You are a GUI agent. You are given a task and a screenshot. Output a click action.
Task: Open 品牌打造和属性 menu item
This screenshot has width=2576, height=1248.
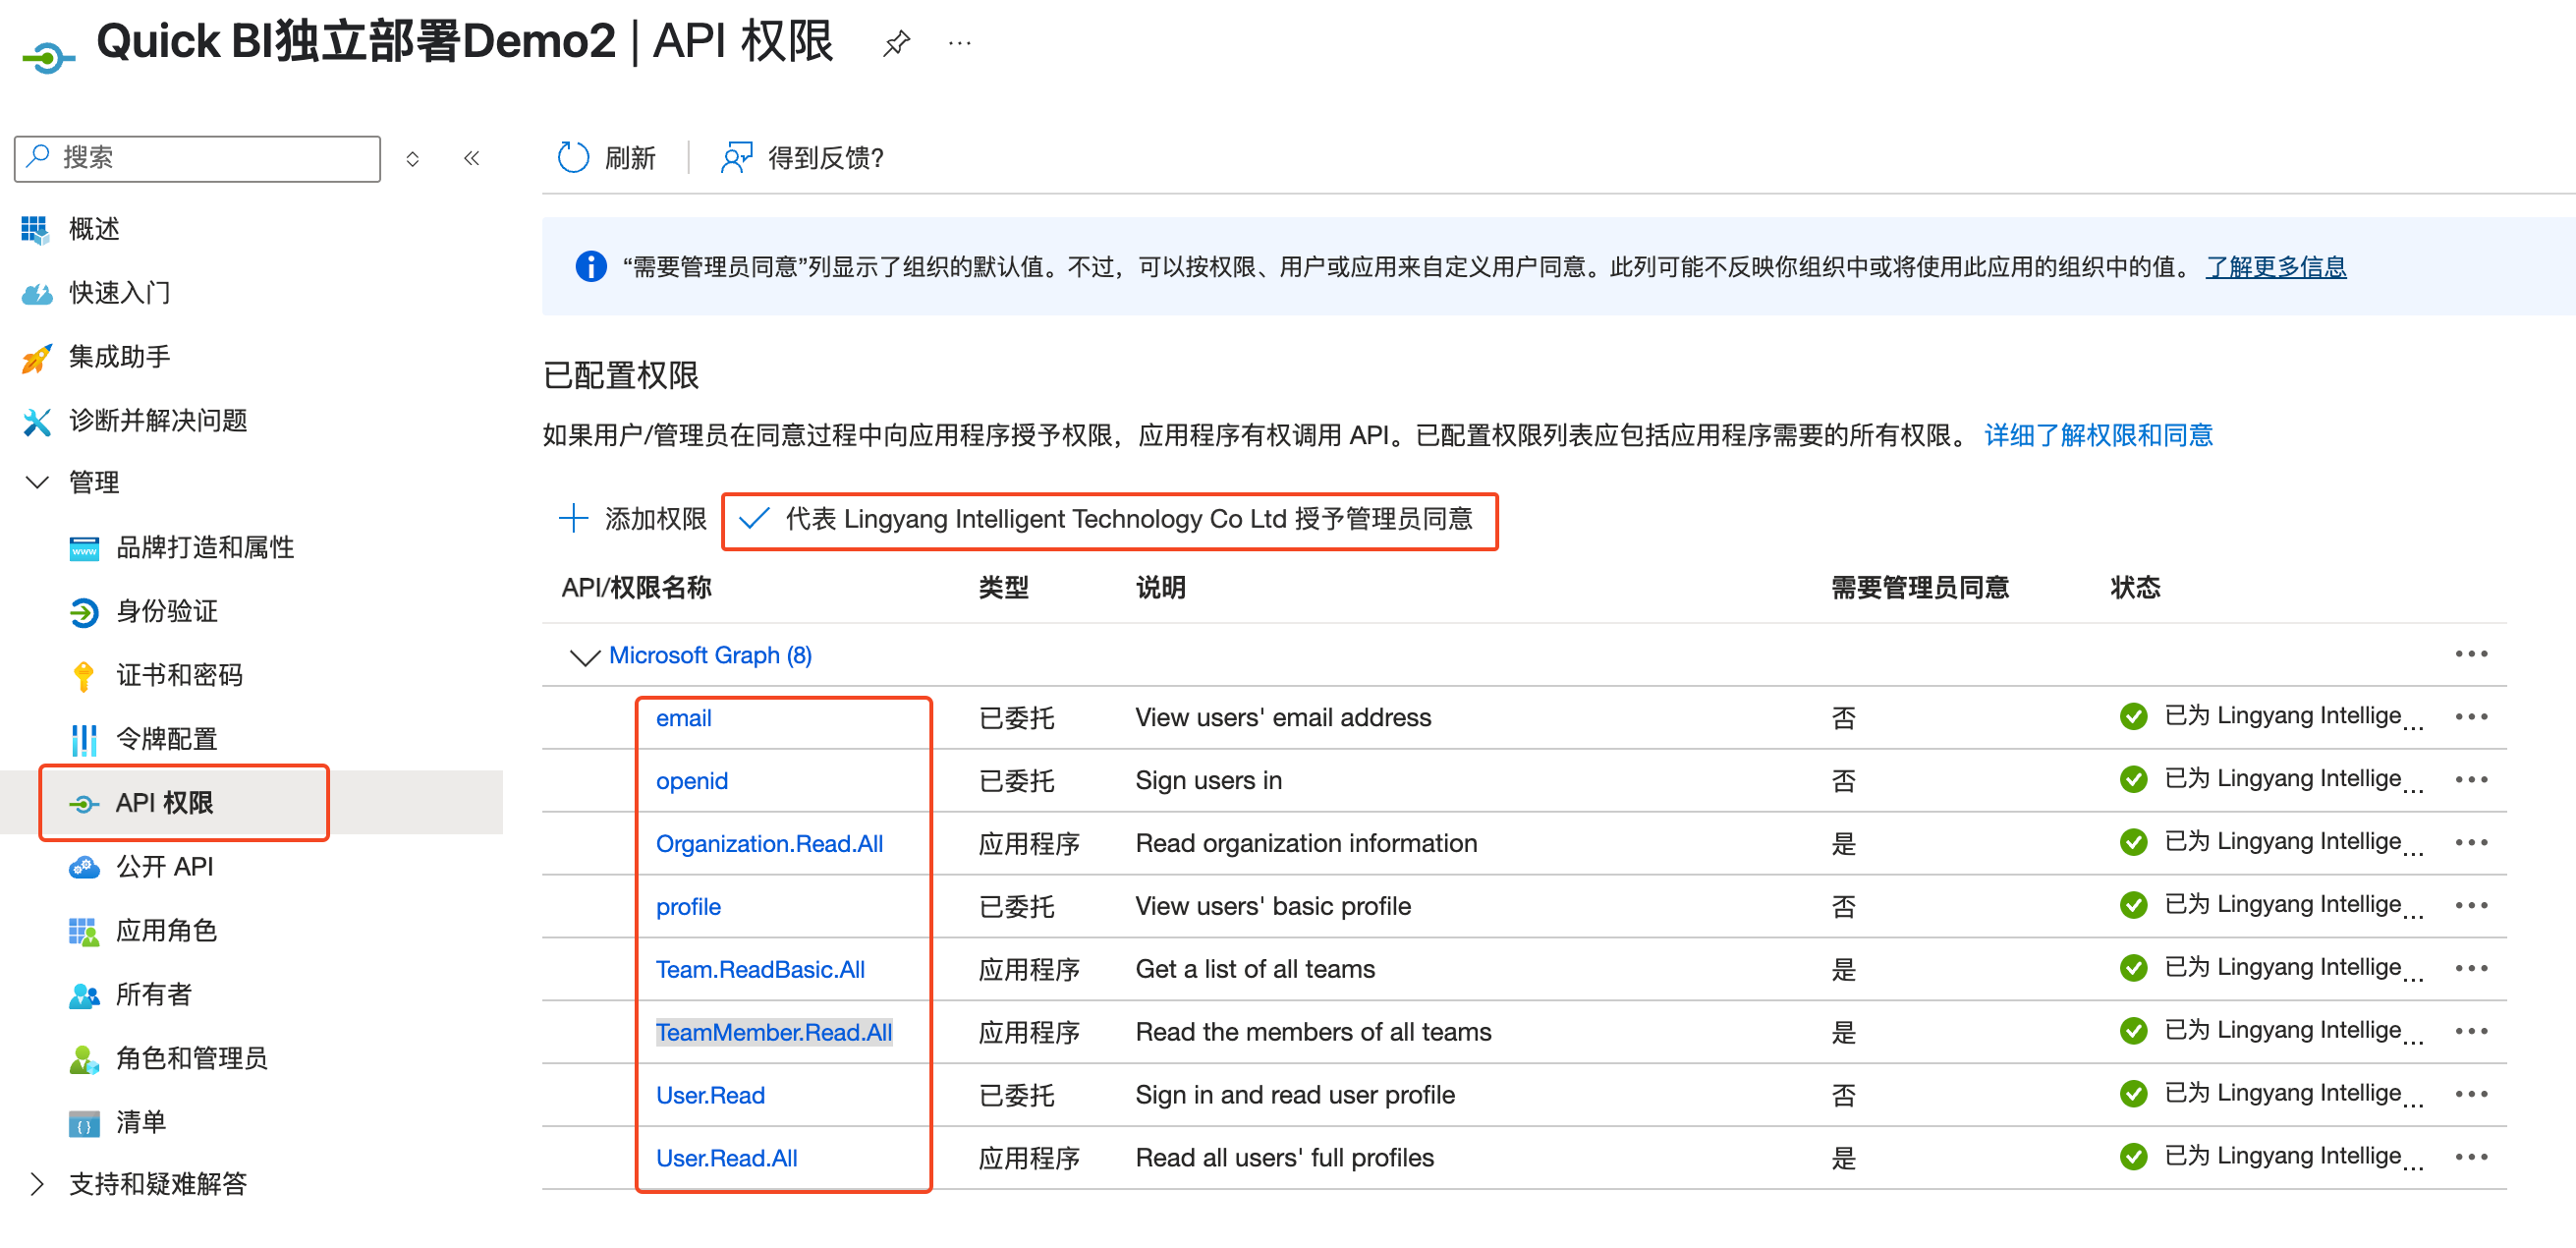tap(205, 547)
